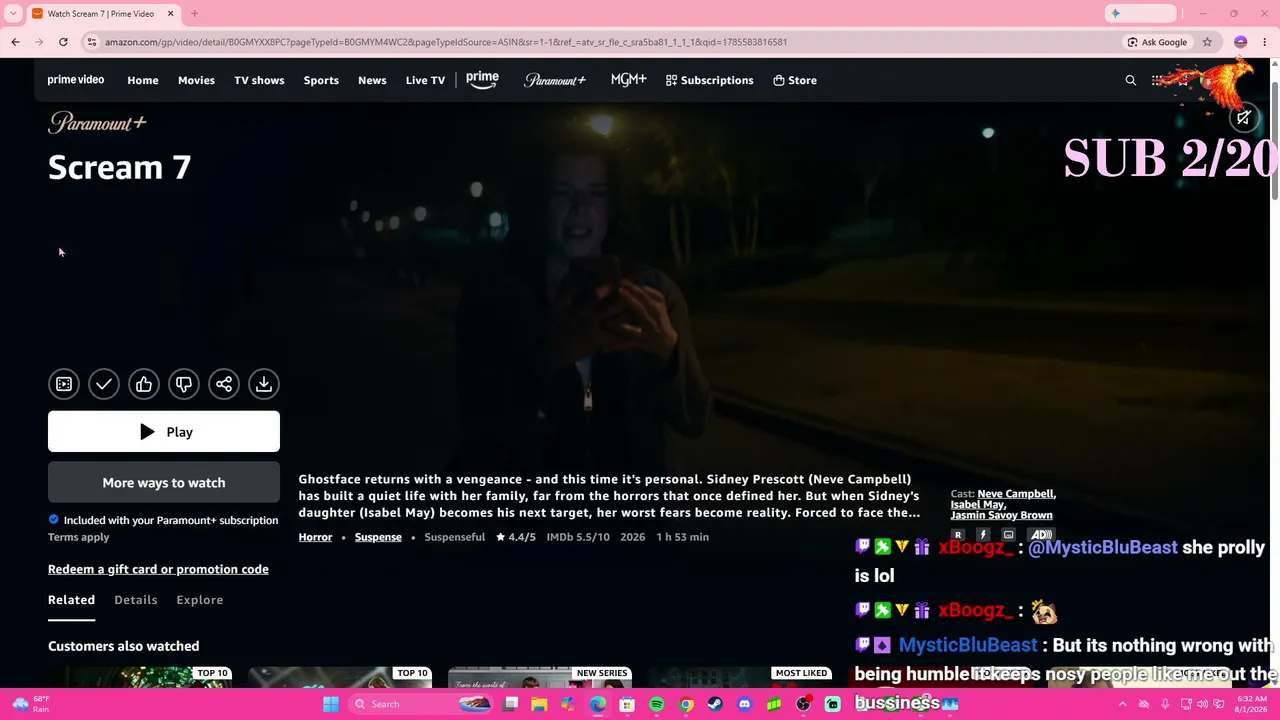
Task: Open the Movies menu
Action: coord(196,80)
